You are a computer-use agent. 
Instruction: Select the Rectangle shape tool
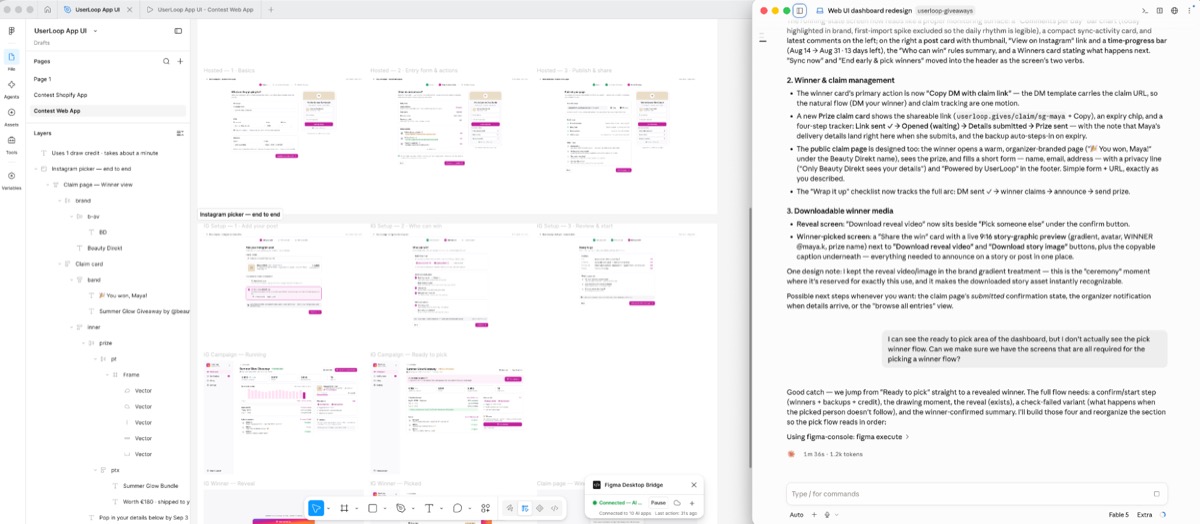(x=372, y=508)
